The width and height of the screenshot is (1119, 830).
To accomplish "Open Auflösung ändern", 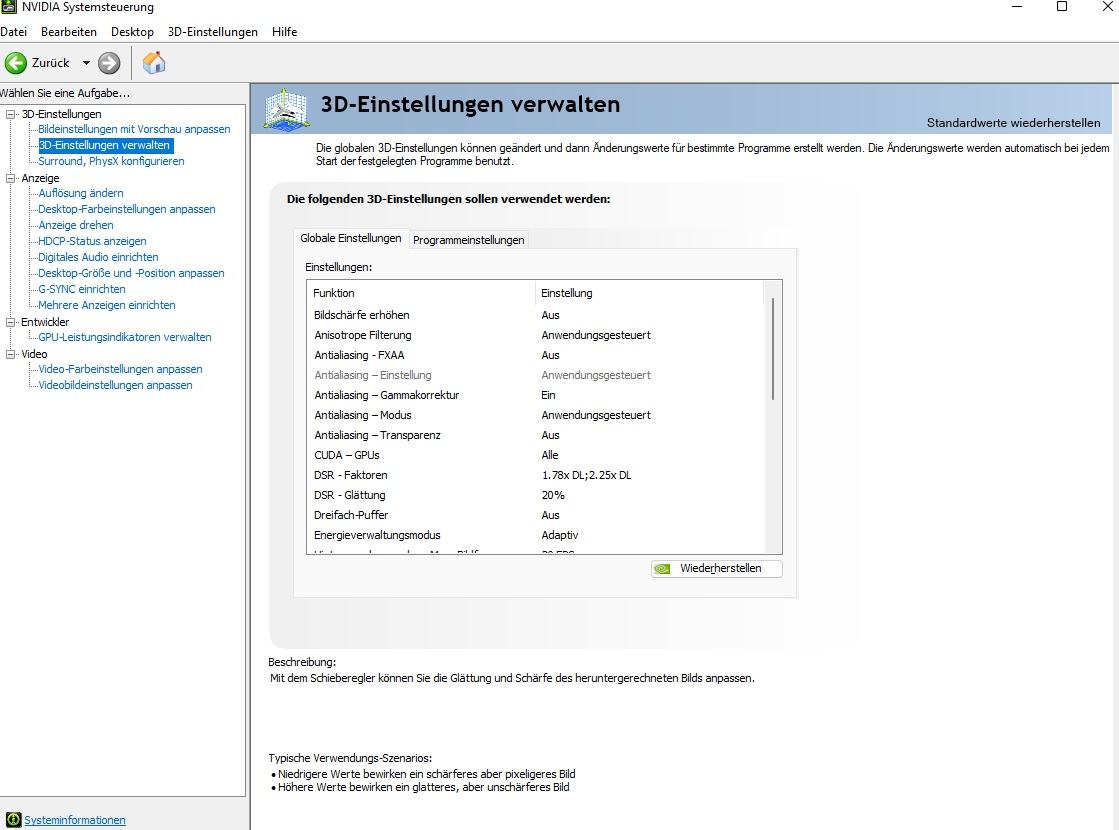I will coord(81,193).
